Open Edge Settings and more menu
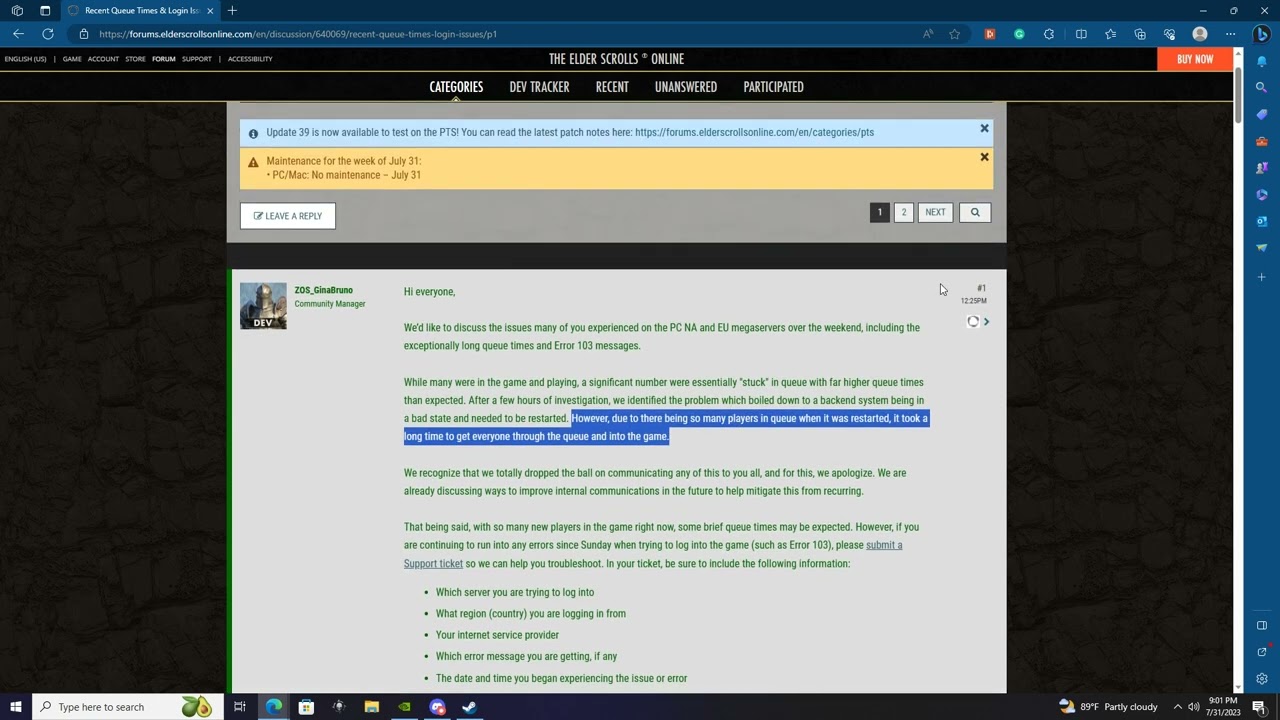 click(x=1230, y=34)
